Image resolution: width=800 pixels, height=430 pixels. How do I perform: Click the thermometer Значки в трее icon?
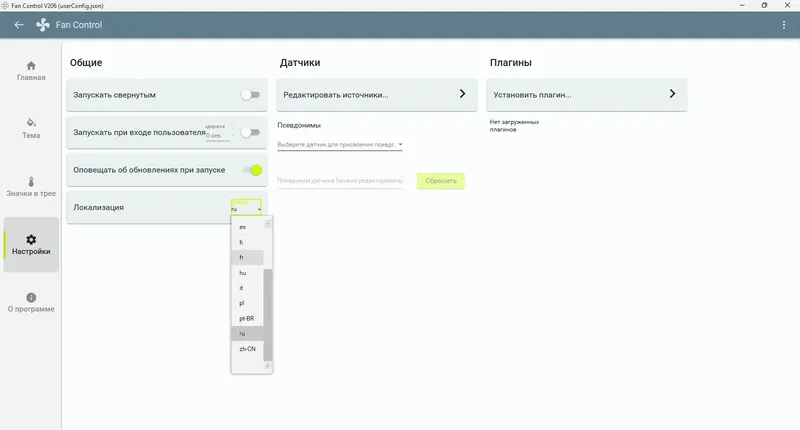click(31, 182)
